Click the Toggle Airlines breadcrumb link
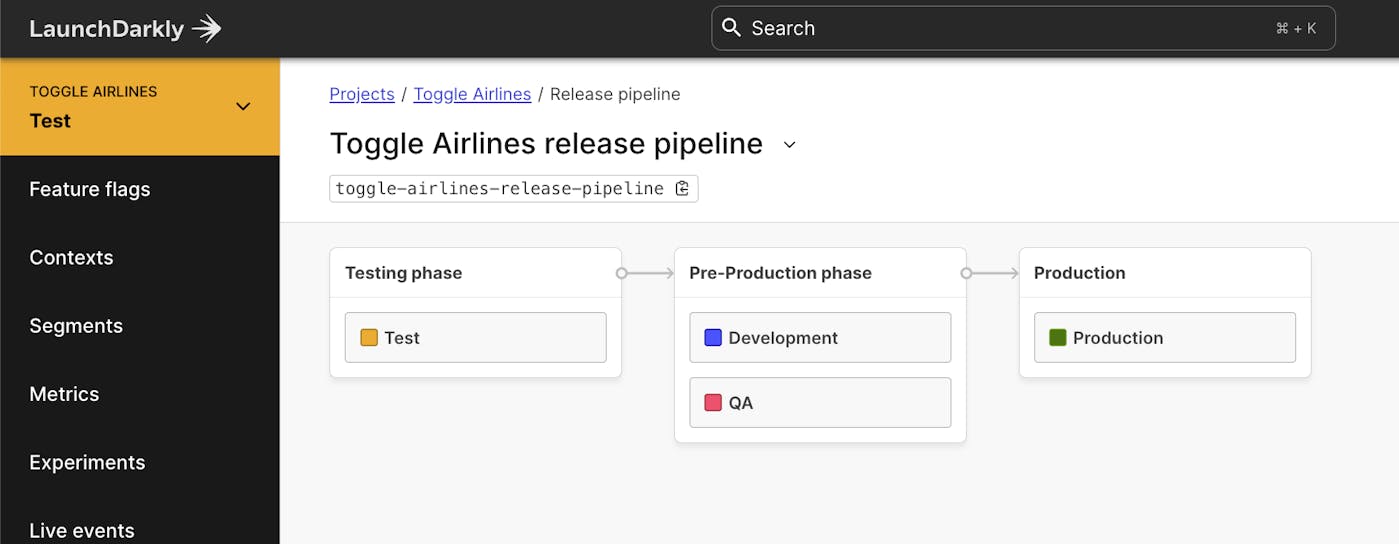Image resolution: width=1399 pixels, height=544 pixels. click(x=472, y=94)
